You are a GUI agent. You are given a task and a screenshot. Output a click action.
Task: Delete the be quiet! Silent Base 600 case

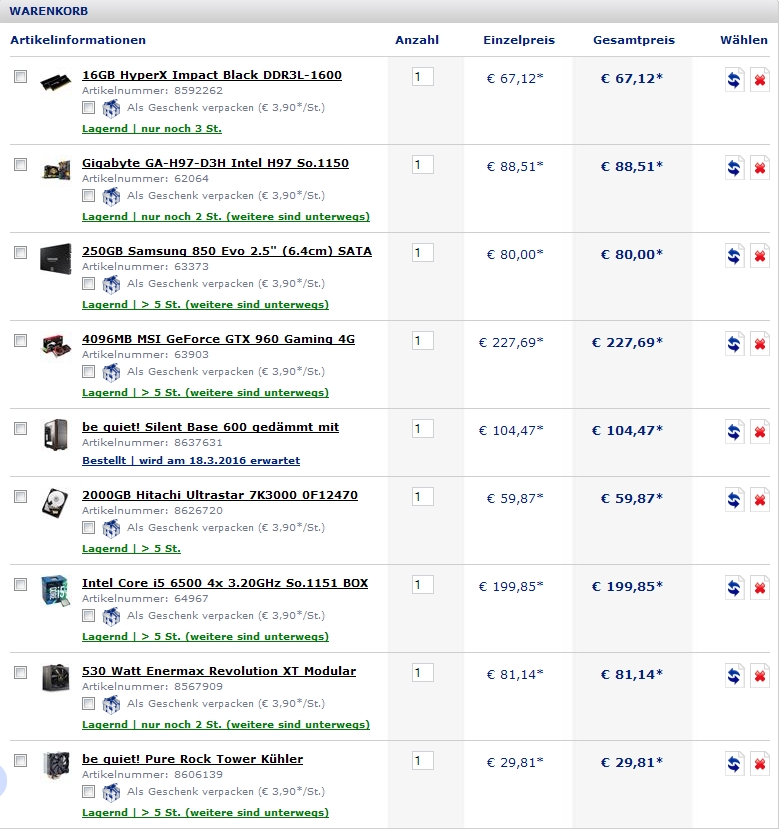tap(760, 433)
